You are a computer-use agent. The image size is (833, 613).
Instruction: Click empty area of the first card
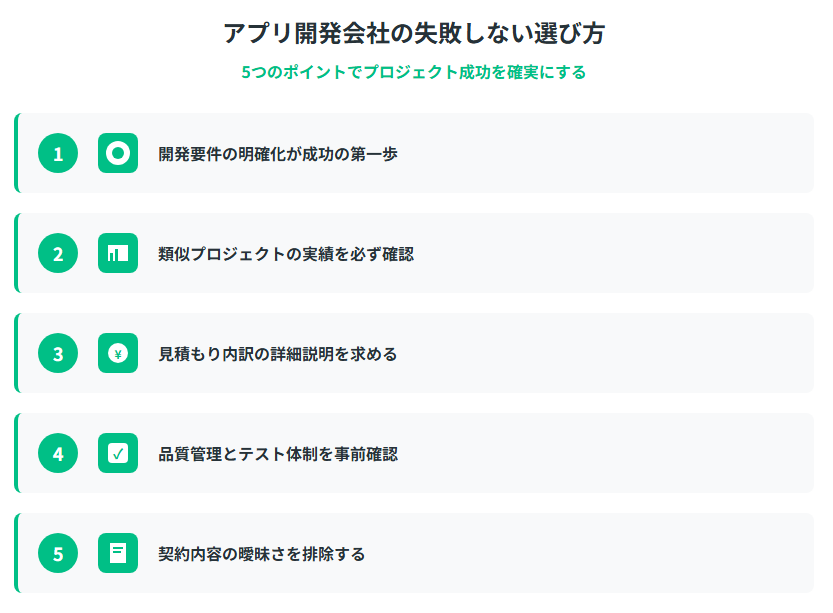click(606, 153)
